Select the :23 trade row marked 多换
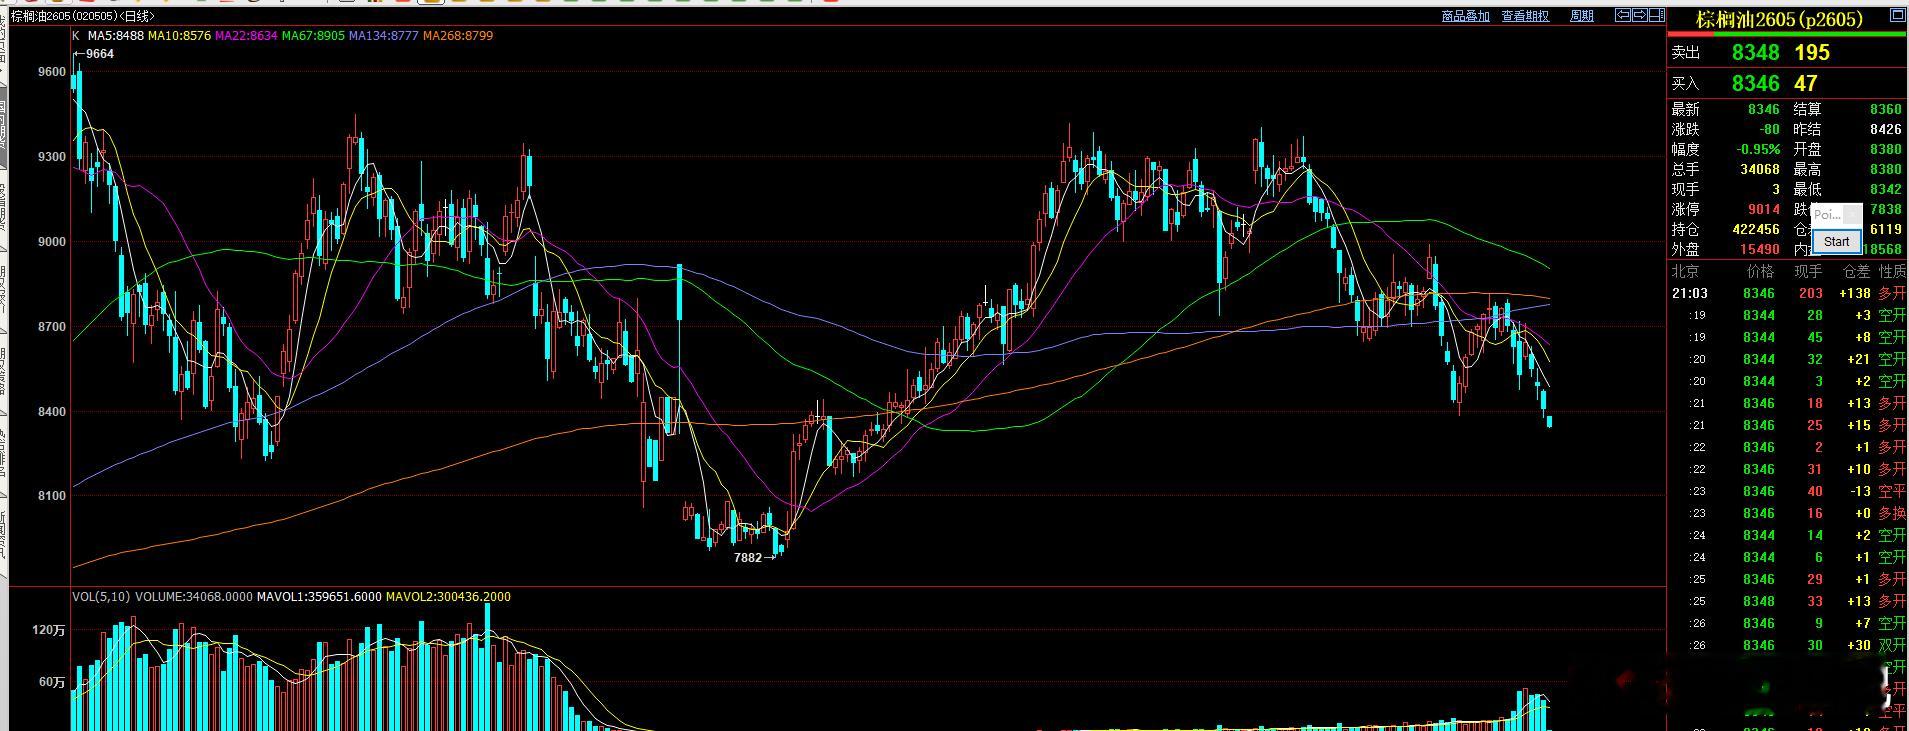This screenshot has height=731, width=1909. click(x=1788, y=513)
